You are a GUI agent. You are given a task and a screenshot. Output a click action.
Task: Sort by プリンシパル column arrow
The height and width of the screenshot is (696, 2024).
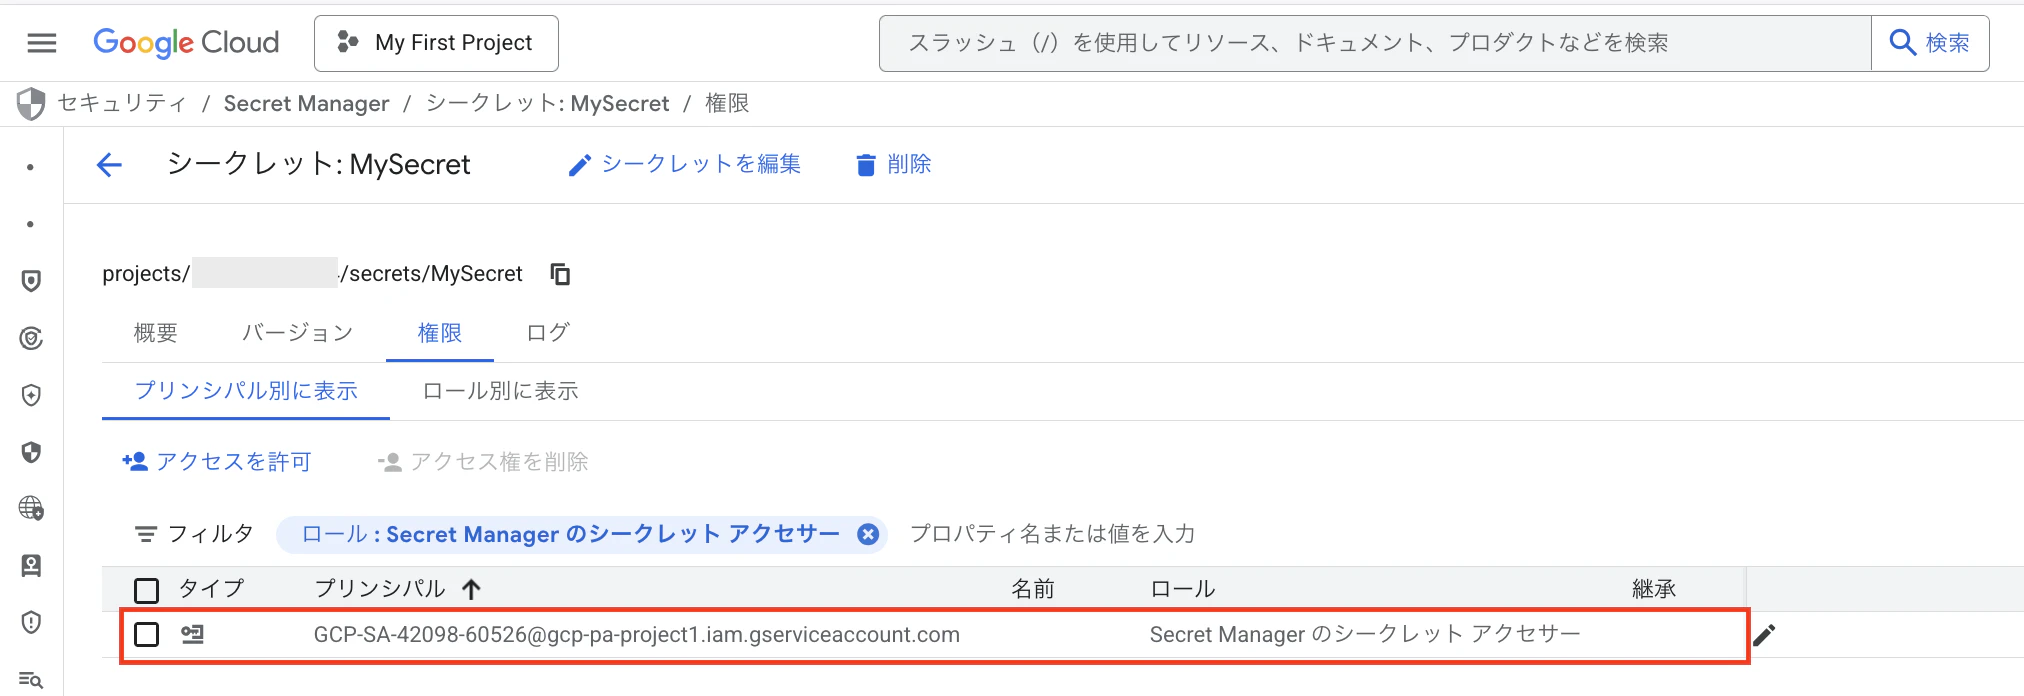coord(472,589)
